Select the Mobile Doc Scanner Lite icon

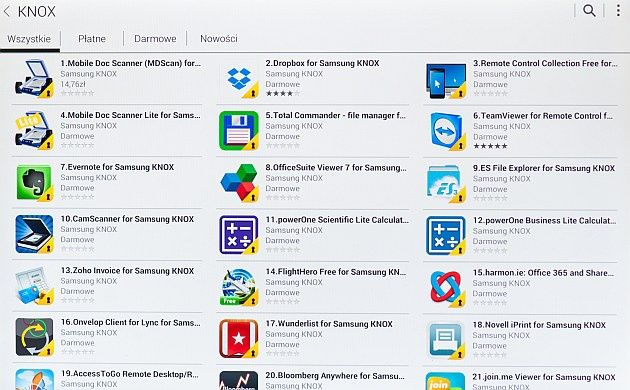tap(34, 131)
